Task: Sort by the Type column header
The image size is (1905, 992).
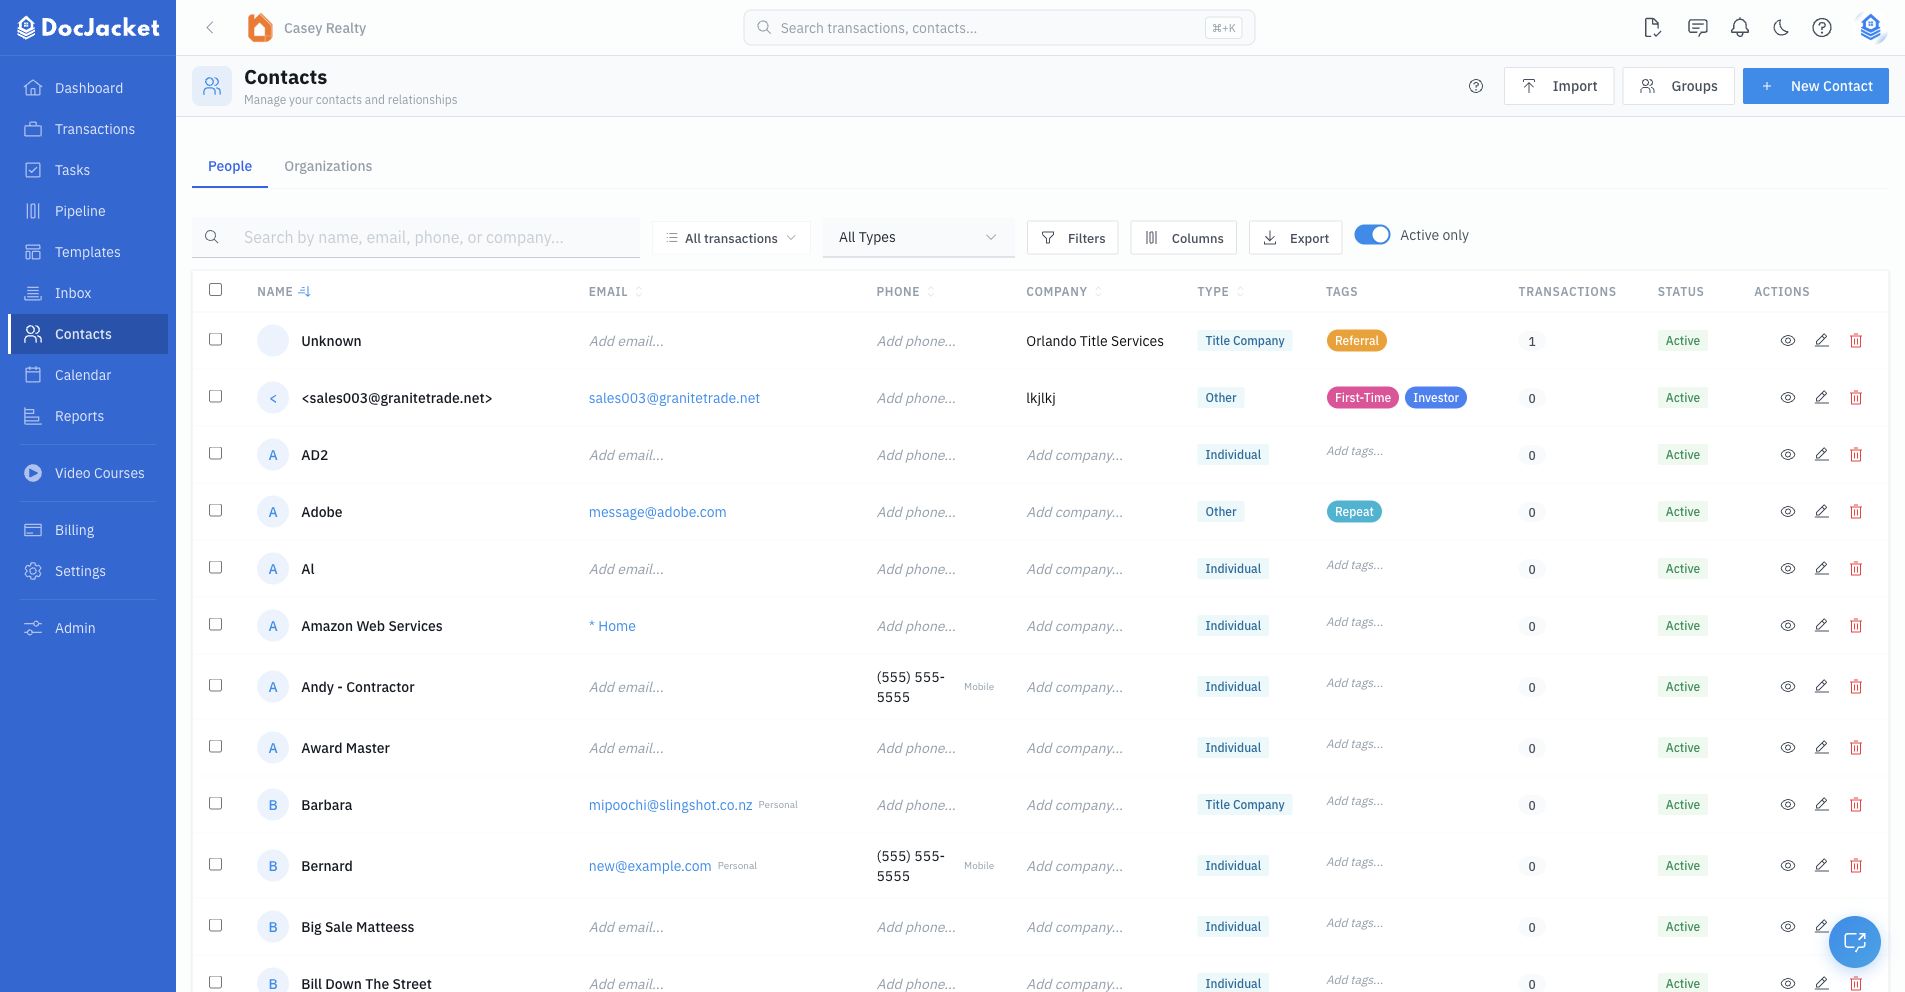Action: (x=1221, y=292)
